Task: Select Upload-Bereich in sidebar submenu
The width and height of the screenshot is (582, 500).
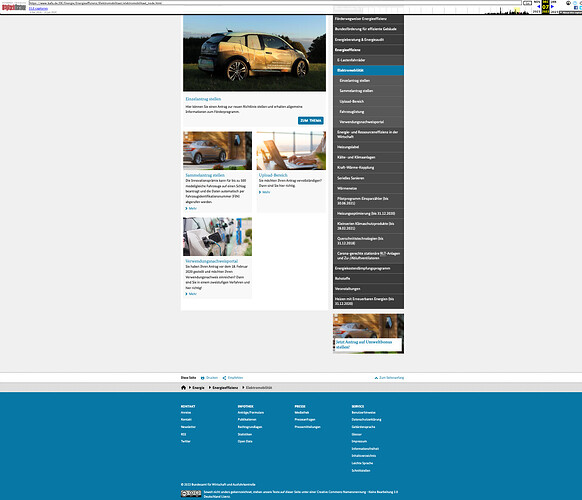Action: click(x=368, y=101)
